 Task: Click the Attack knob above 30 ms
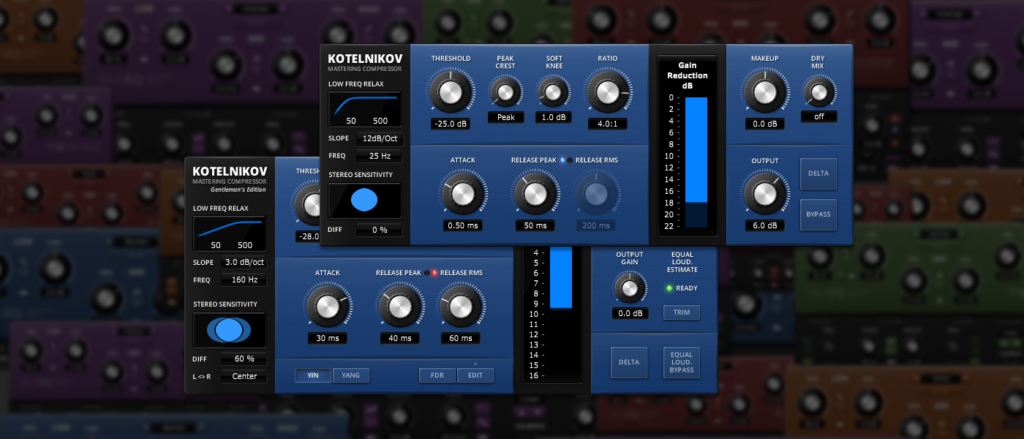click(327, 306)
